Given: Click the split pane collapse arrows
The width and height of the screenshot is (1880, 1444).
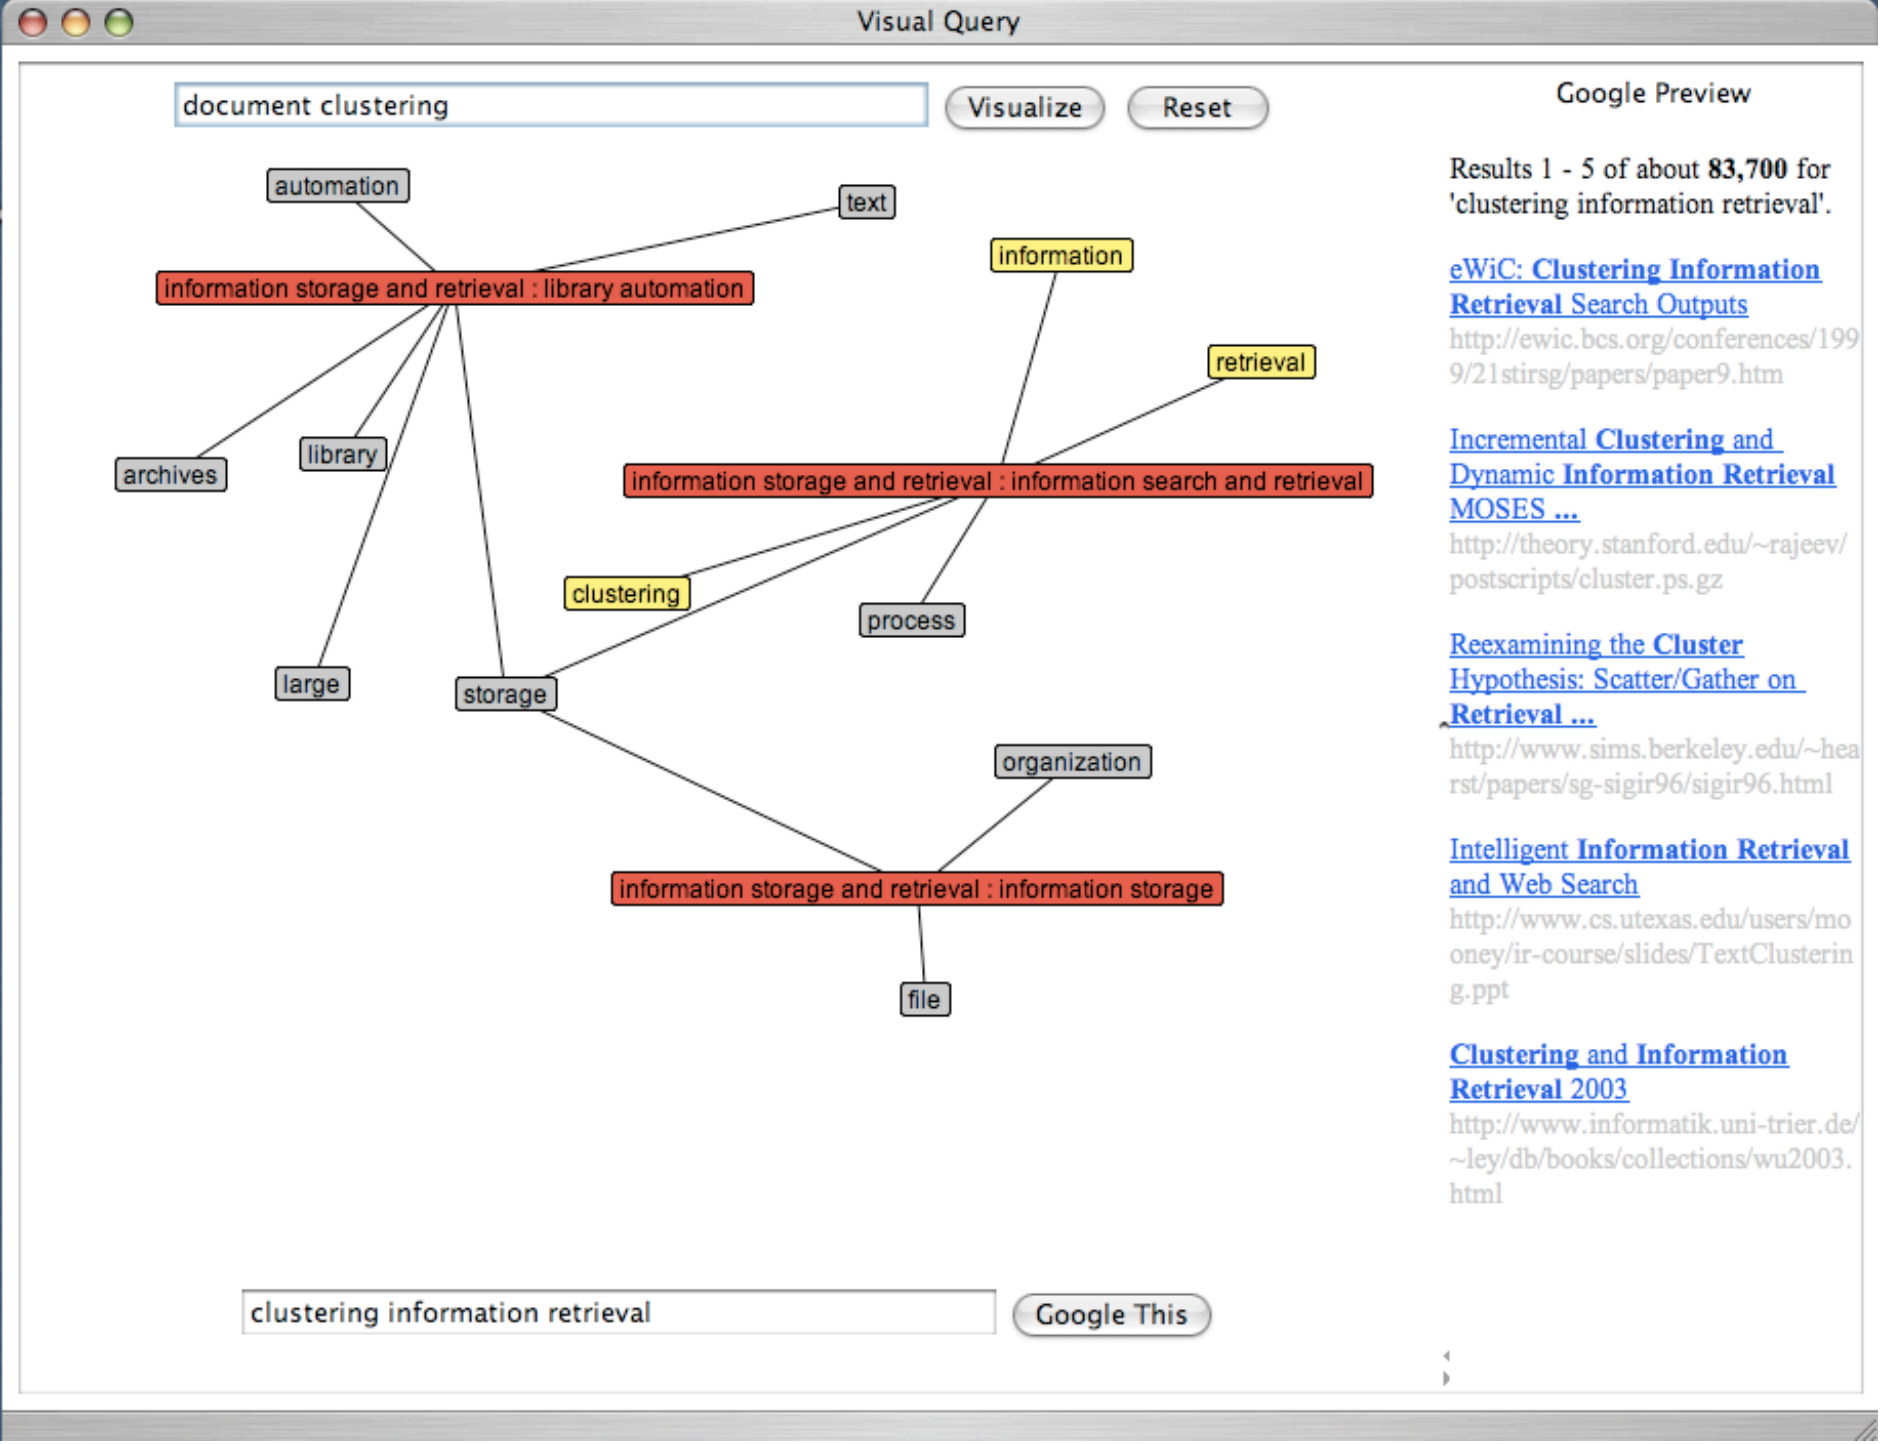Looking at the screenshot, I should pos(1446,1367).
